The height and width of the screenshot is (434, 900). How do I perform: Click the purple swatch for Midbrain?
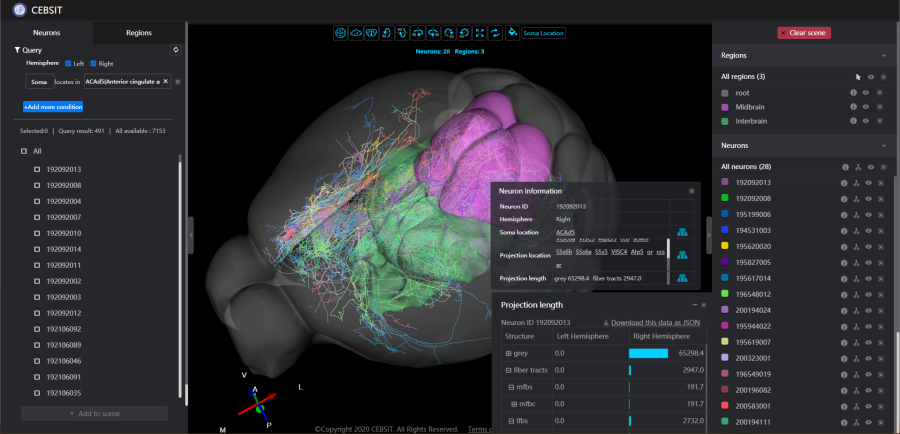(724, 107)
